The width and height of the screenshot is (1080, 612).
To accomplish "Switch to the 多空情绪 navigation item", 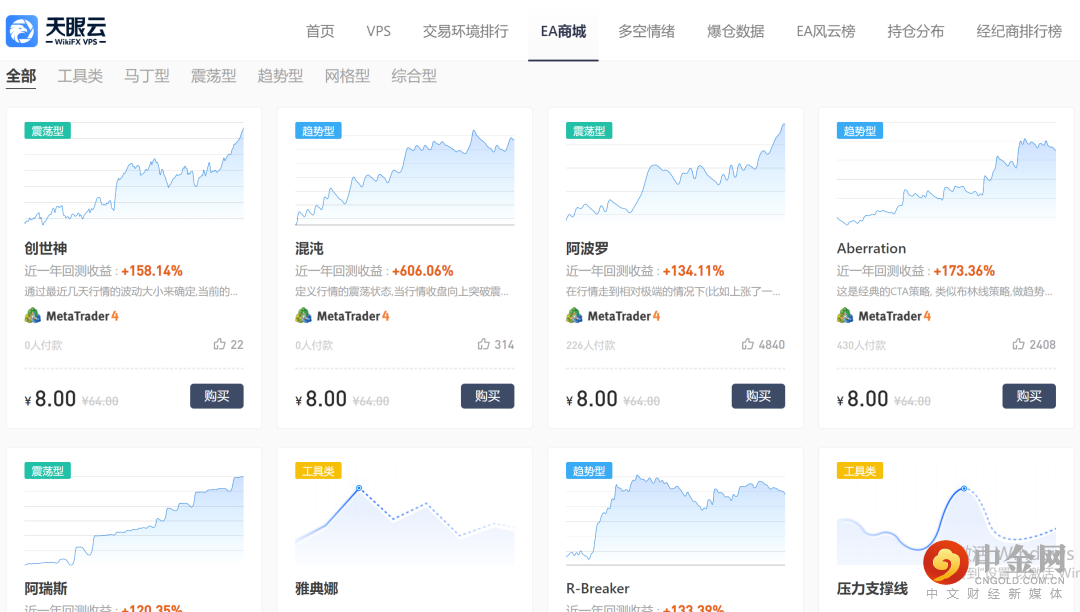I will 648,31.
